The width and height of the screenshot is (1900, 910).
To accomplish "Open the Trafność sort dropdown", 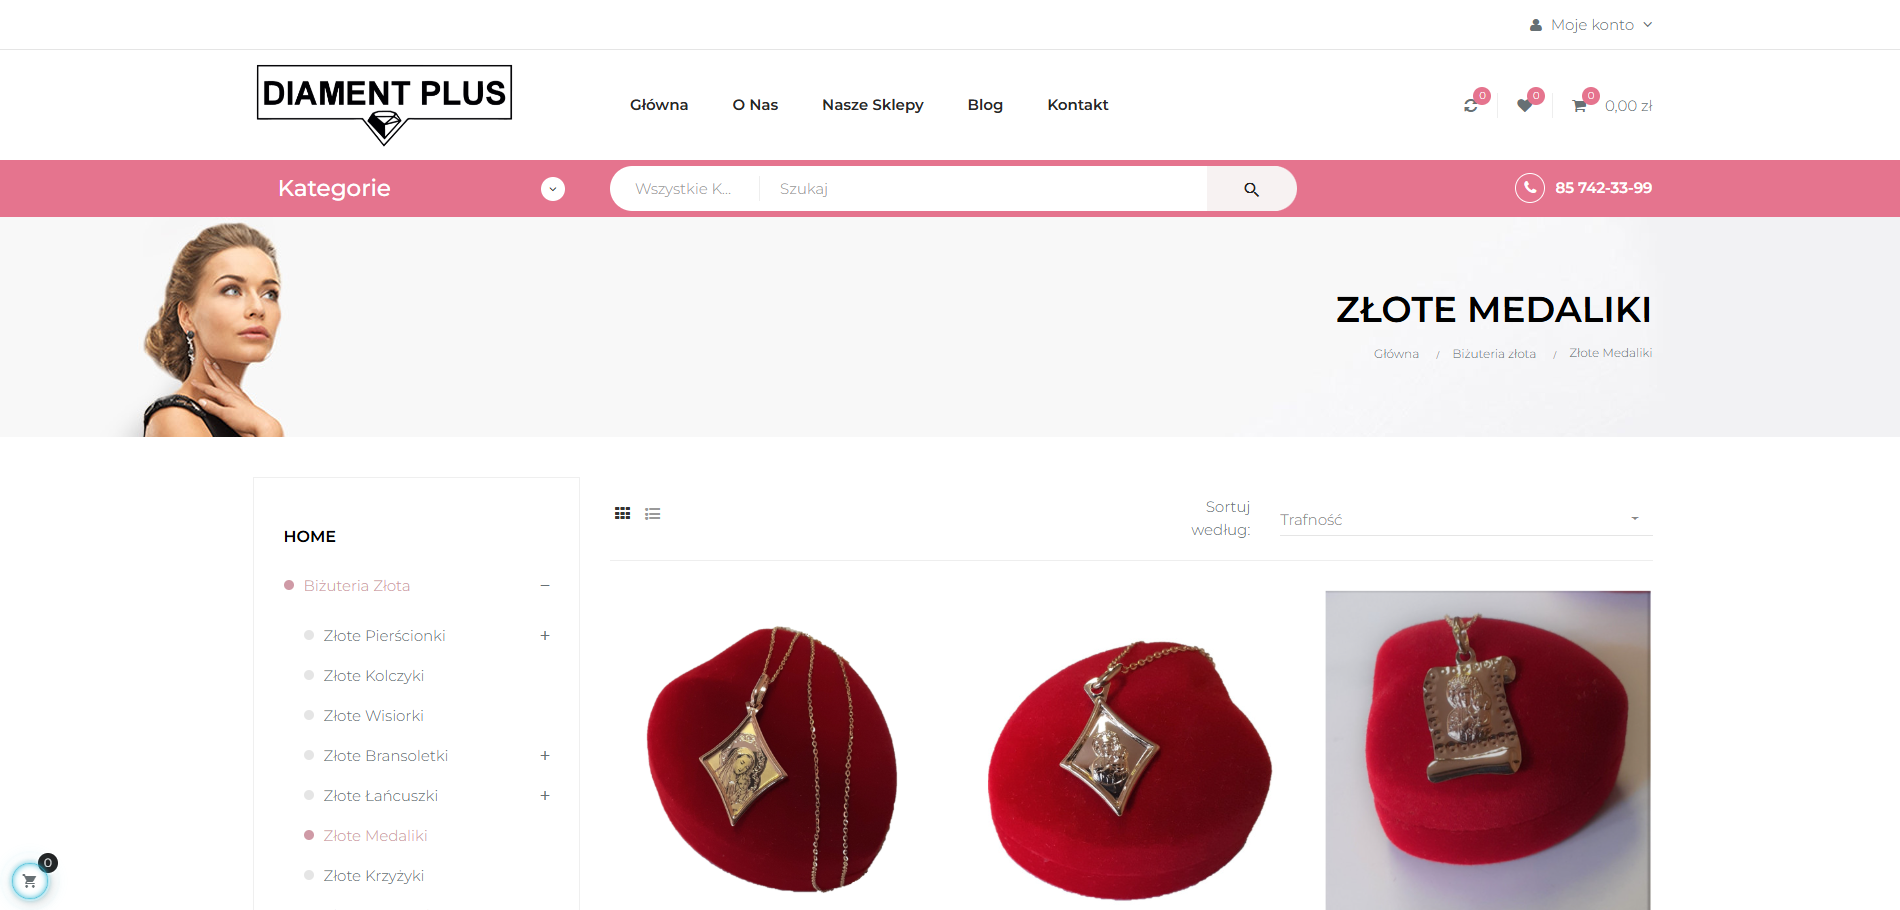I will [1466, 519].
